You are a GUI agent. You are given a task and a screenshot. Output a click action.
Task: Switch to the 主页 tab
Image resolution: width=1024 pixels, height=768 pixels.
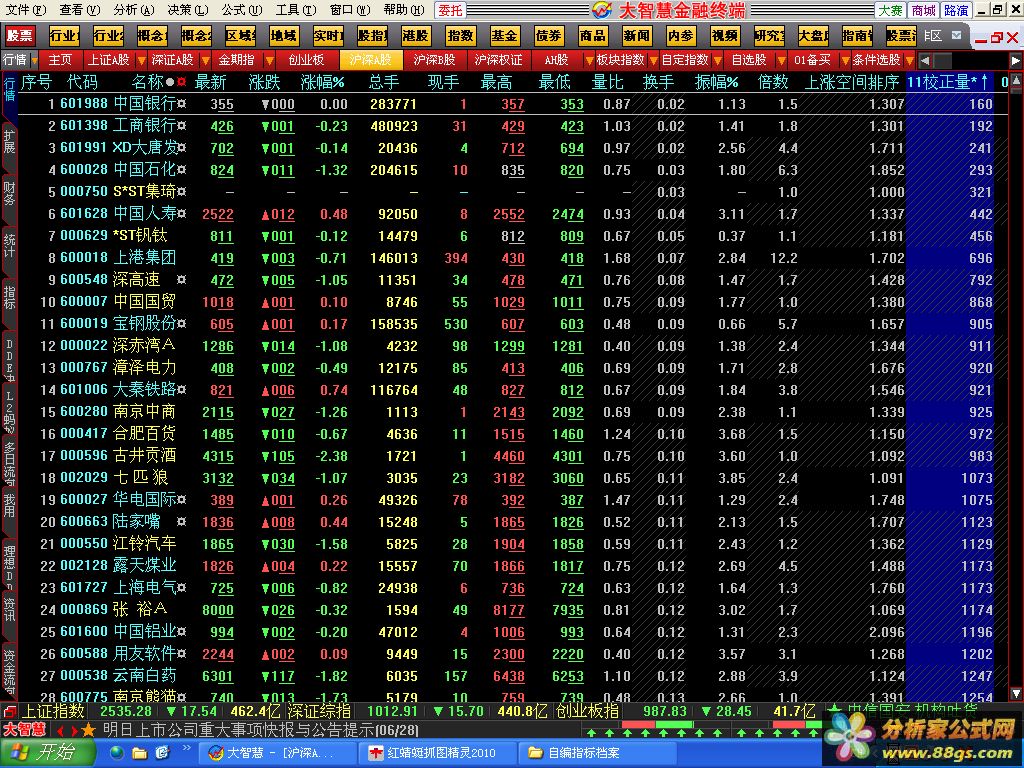coord(59,60)
